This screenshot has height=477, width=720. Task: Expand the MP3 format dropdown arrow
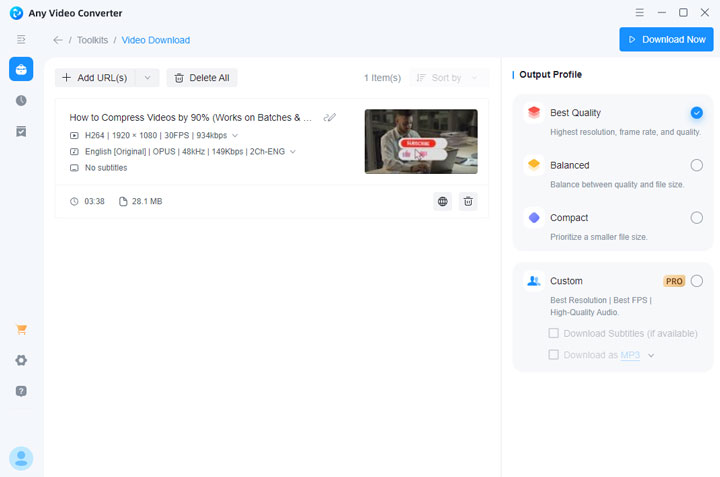point(651,355)
